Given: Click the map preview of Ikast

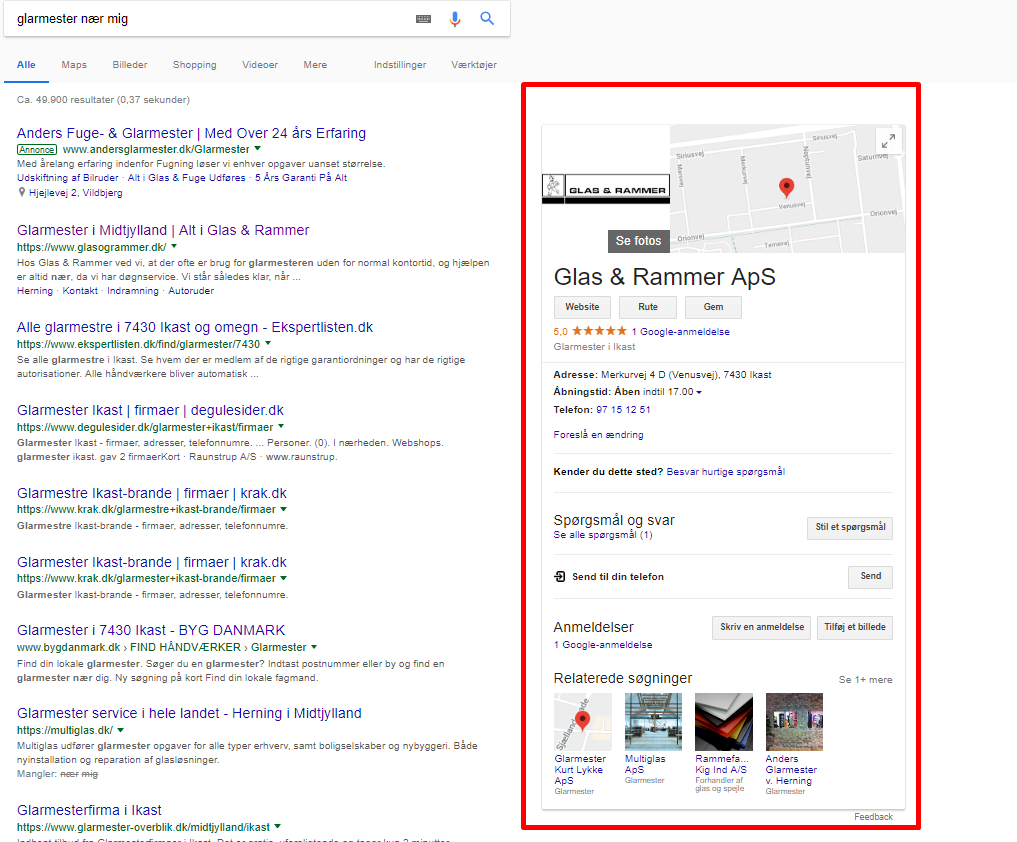Looking at the screenshot, I should [787, 189].
